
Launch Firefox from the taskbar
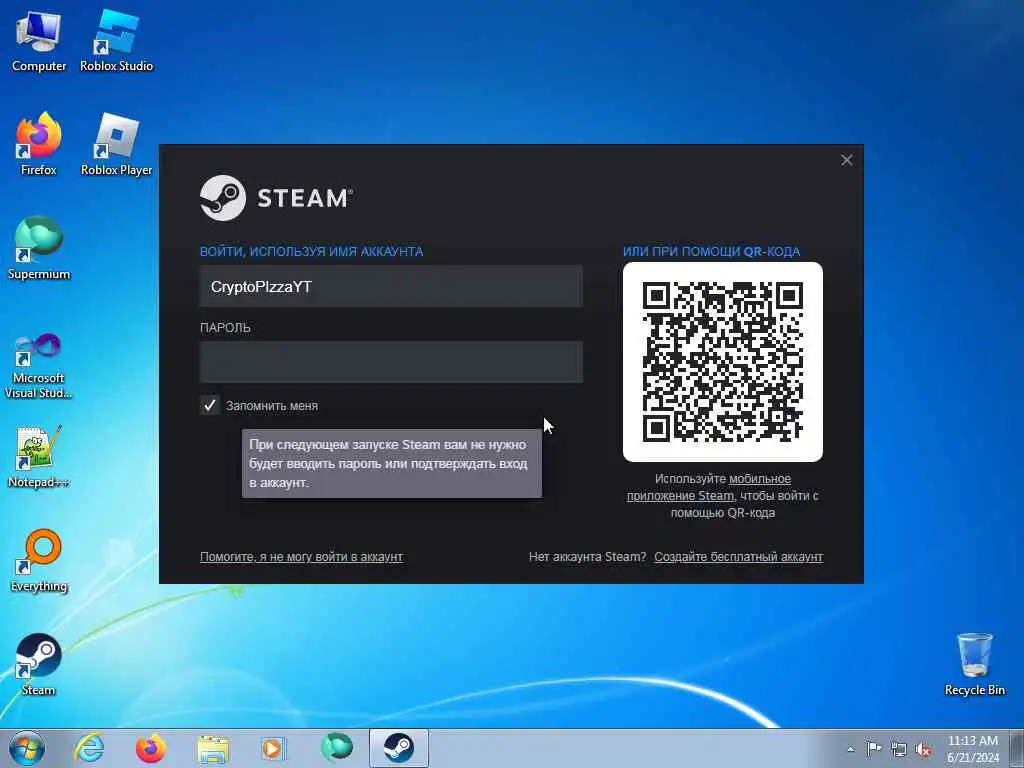(151, 748)
